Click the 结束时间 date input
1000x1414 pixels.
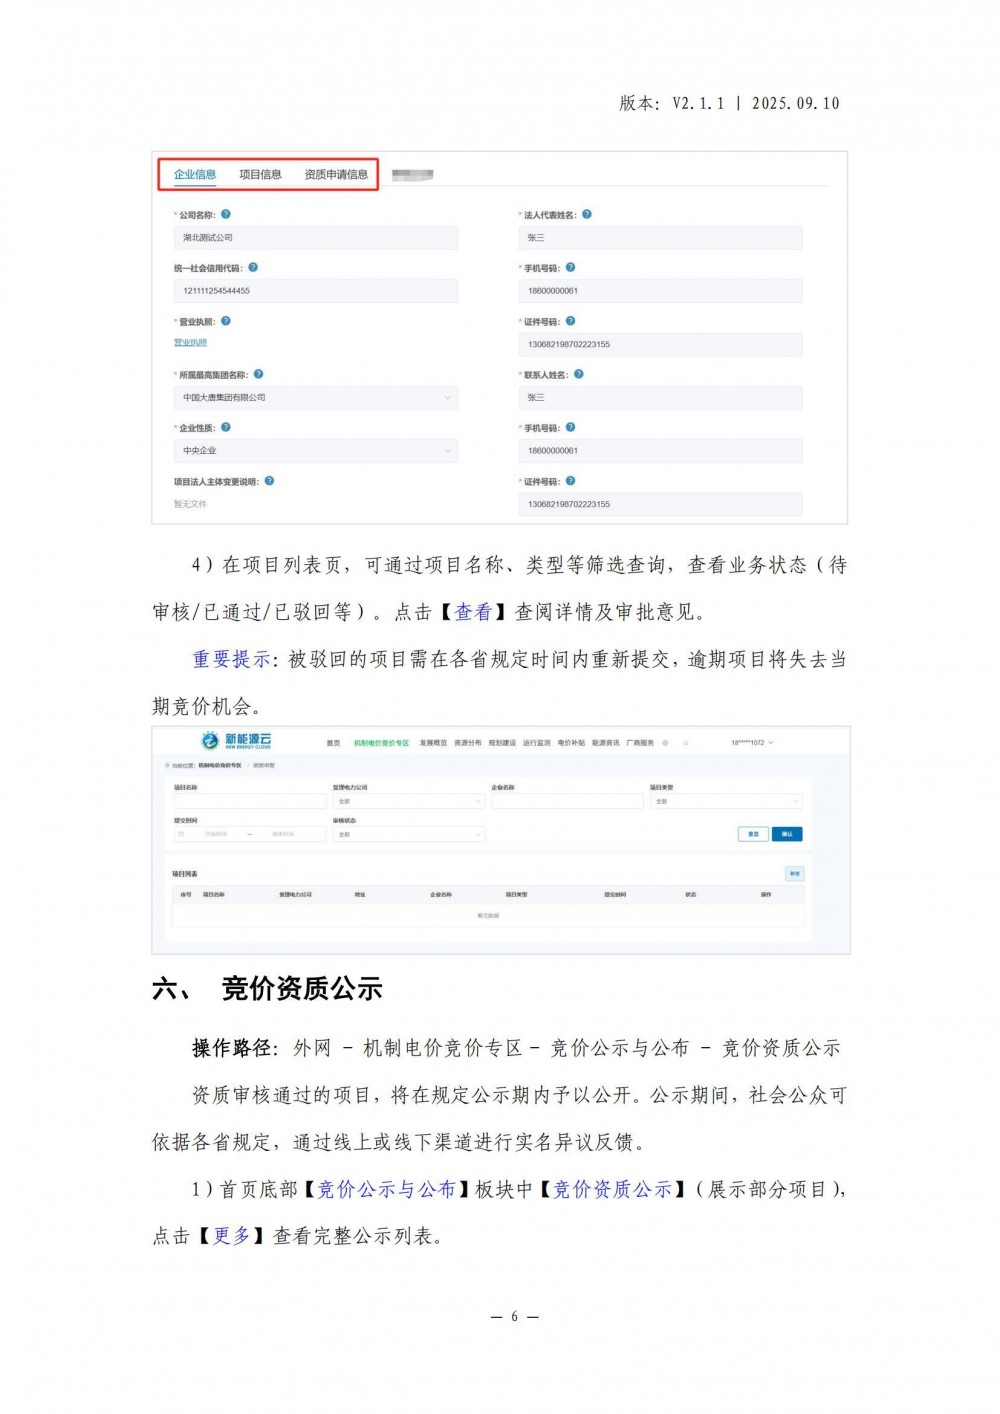(283, 834)
